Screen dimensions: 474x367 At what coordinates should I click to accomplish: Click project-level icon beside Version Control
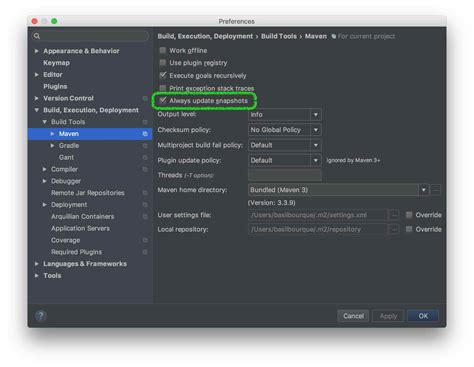click(145, 98)
